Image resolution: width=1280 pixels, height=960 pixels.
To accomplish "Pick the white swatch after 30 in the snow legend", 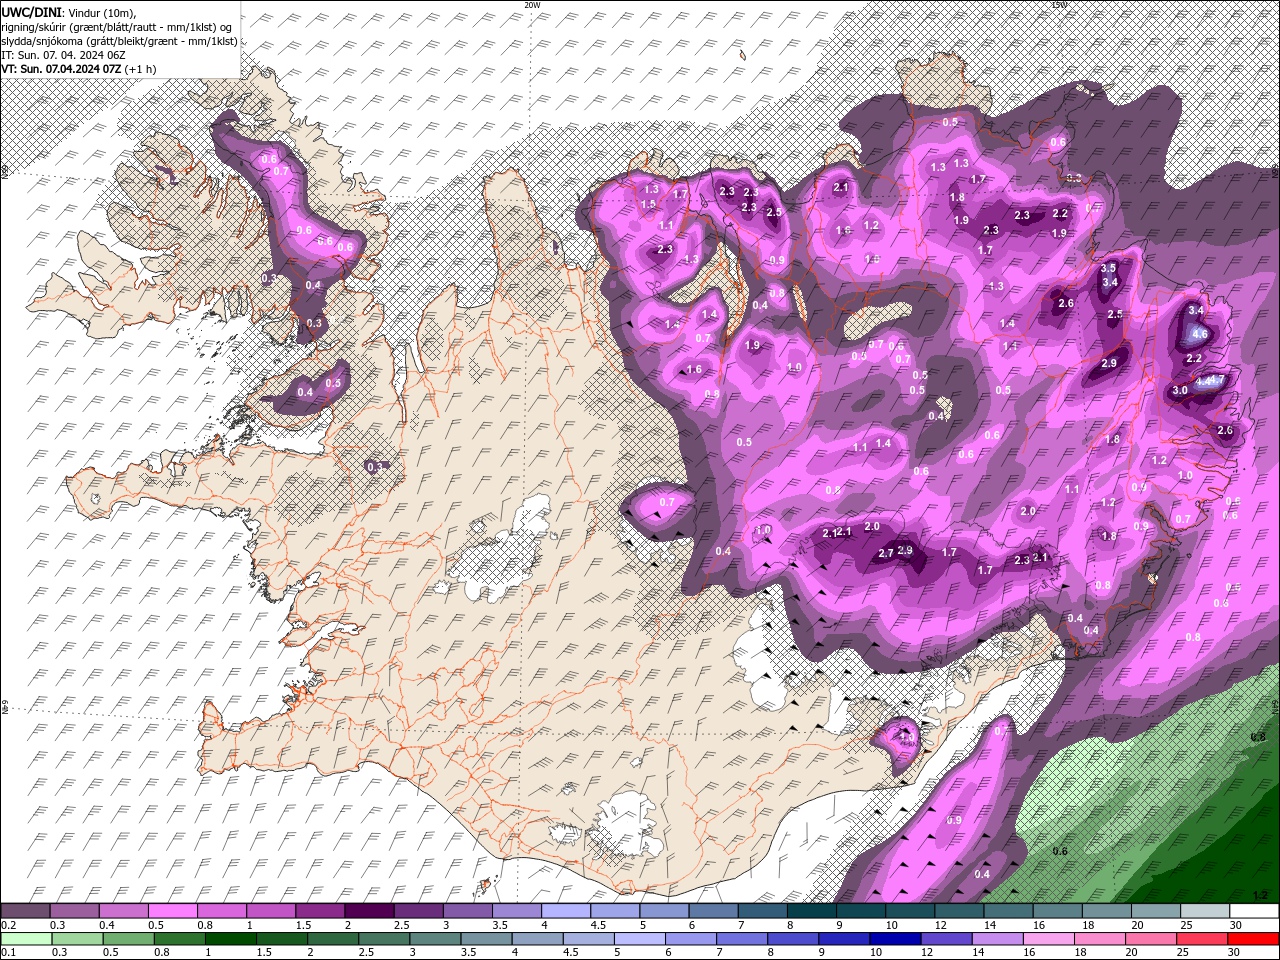I will coord(1253,911).
